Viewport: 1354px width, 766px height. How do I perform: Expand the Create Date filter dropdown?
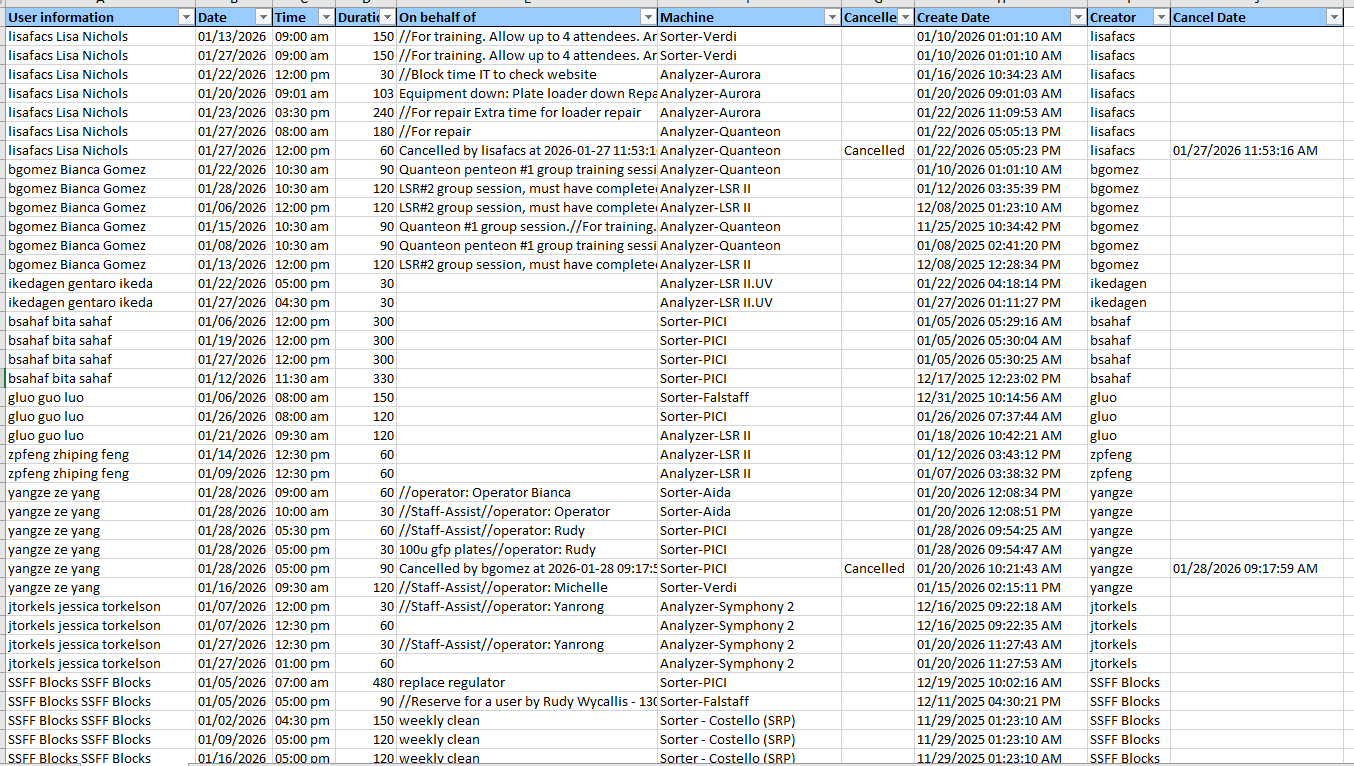point(1077,17)
